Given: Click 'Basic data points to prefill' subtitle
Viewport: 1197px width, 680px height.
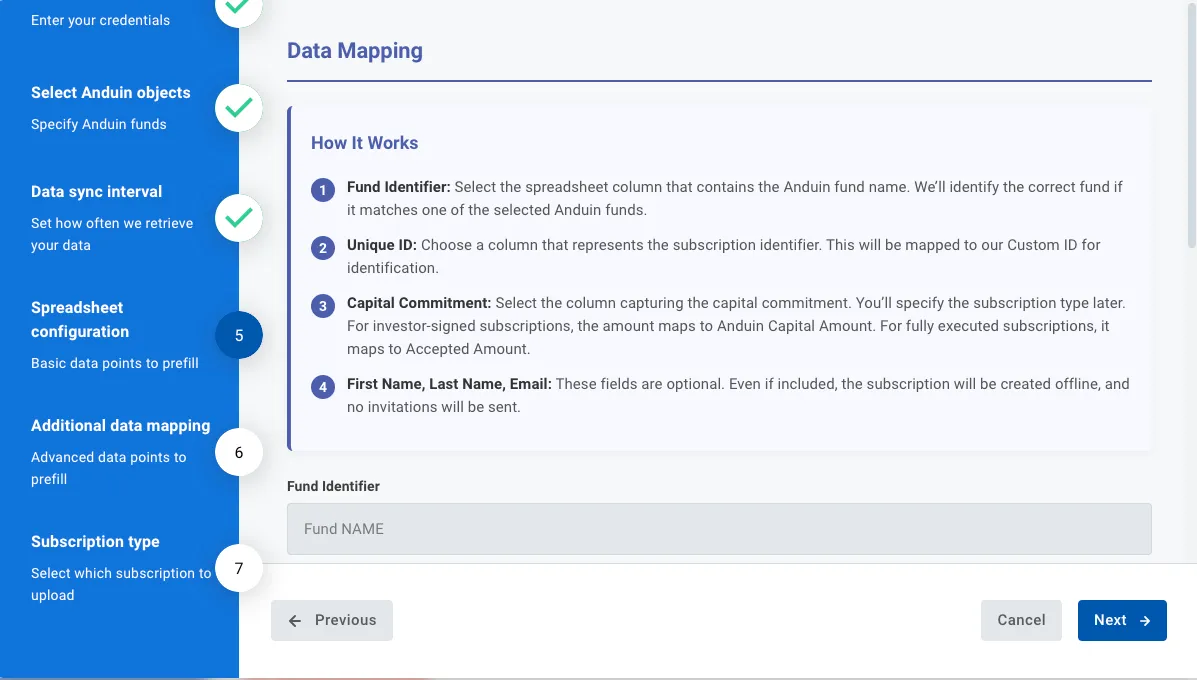Looking at the screenshot, I should click(115, 363).
